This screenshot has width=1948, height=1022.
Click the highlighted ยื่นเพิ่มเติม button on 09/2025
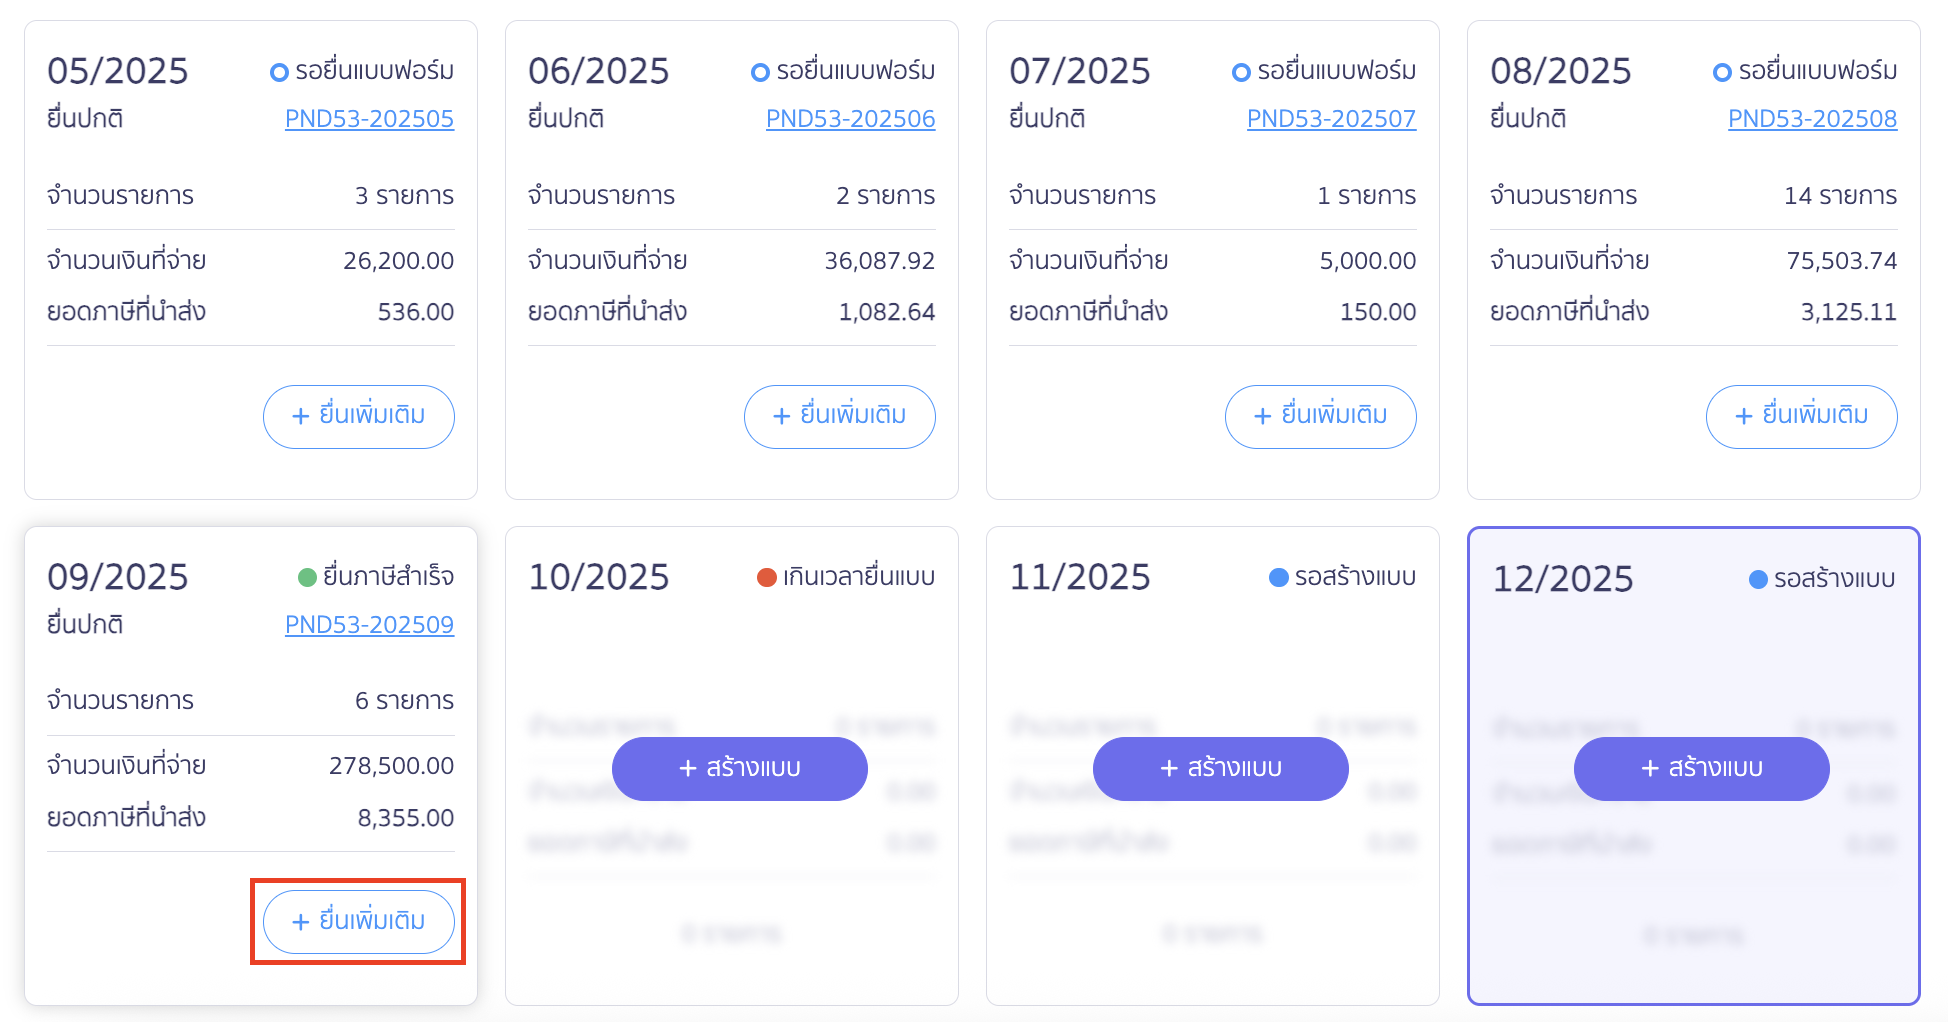click(358, 921)
